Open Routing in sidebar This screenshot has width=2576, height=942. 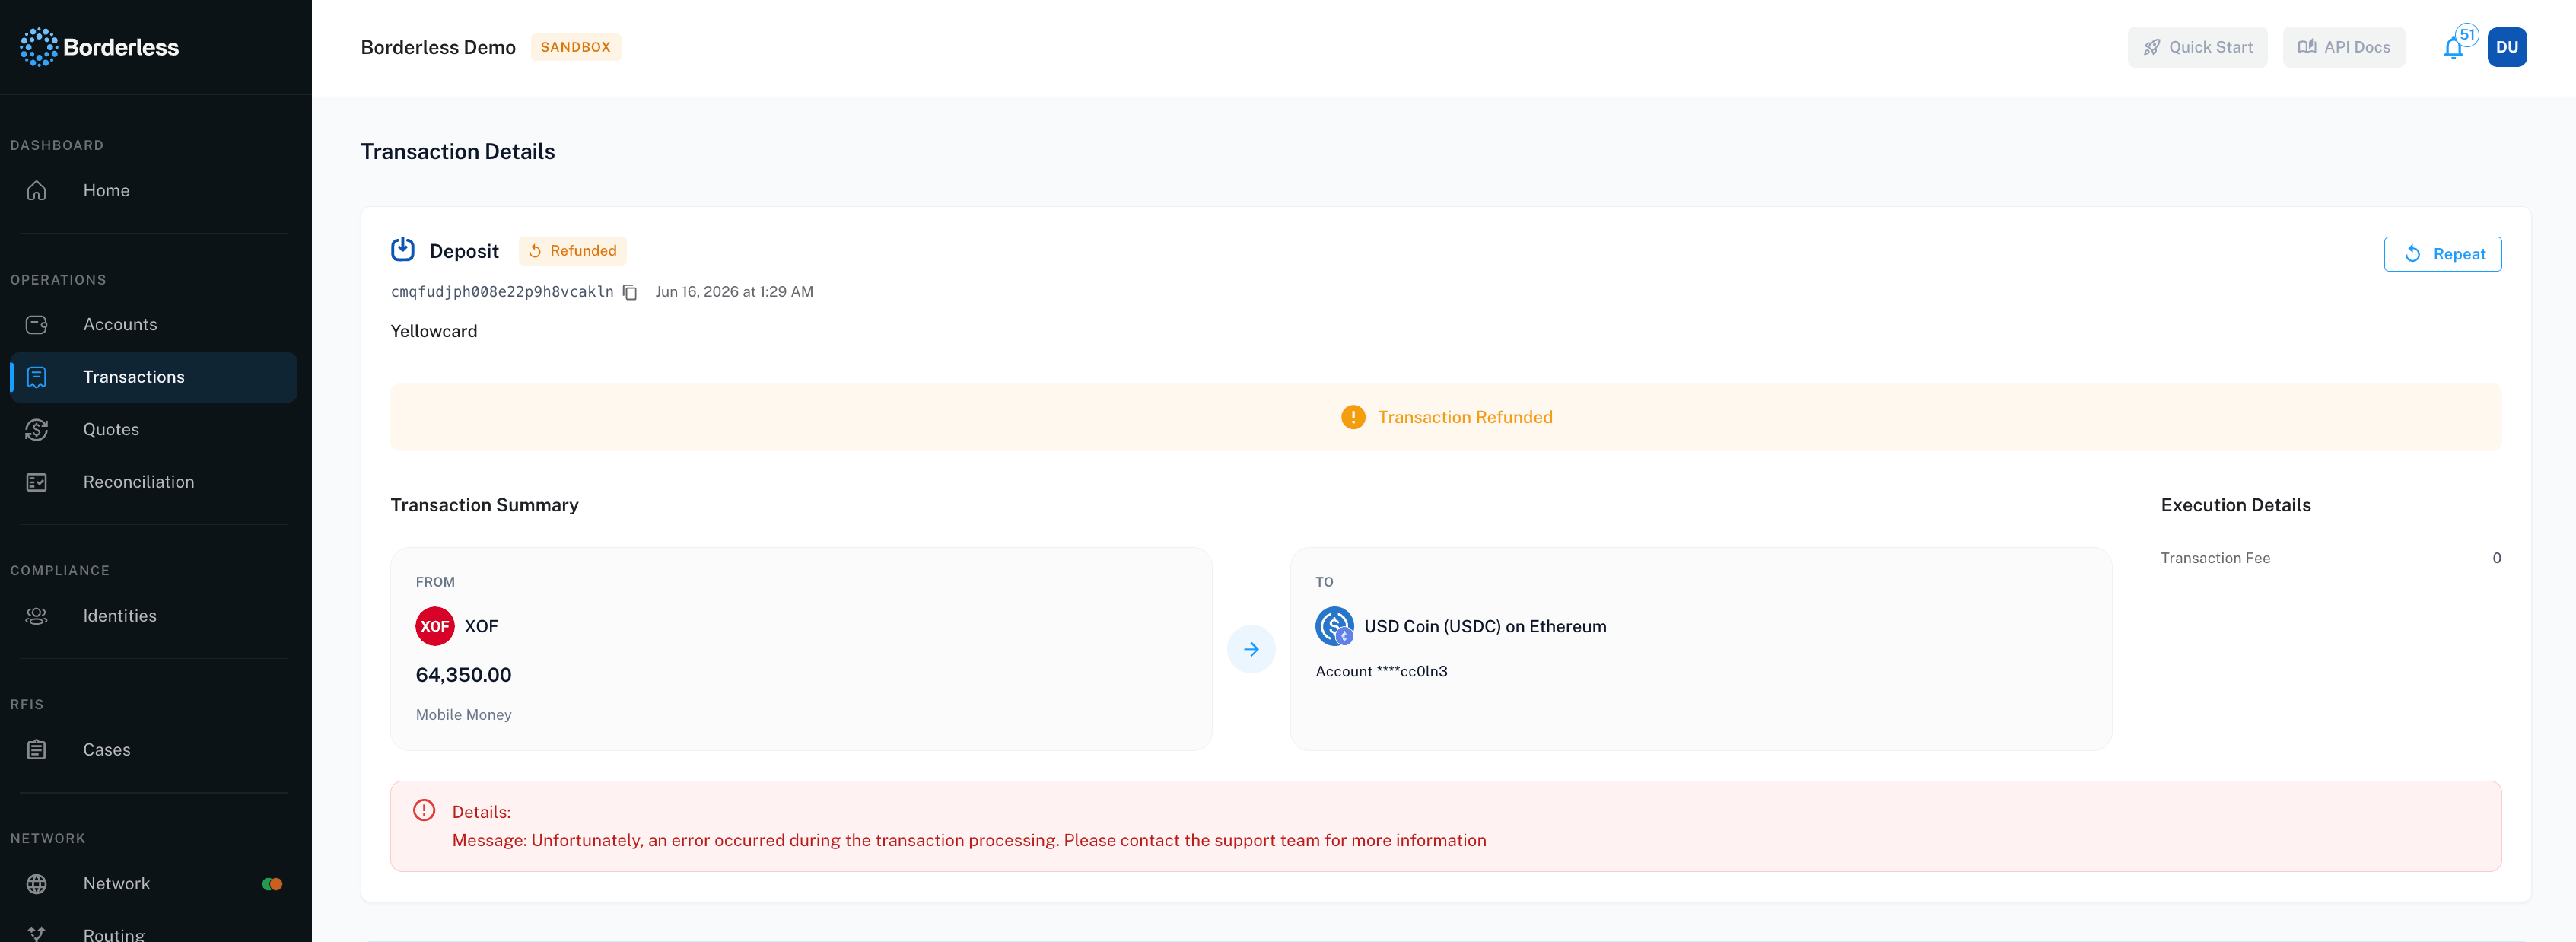114,934
